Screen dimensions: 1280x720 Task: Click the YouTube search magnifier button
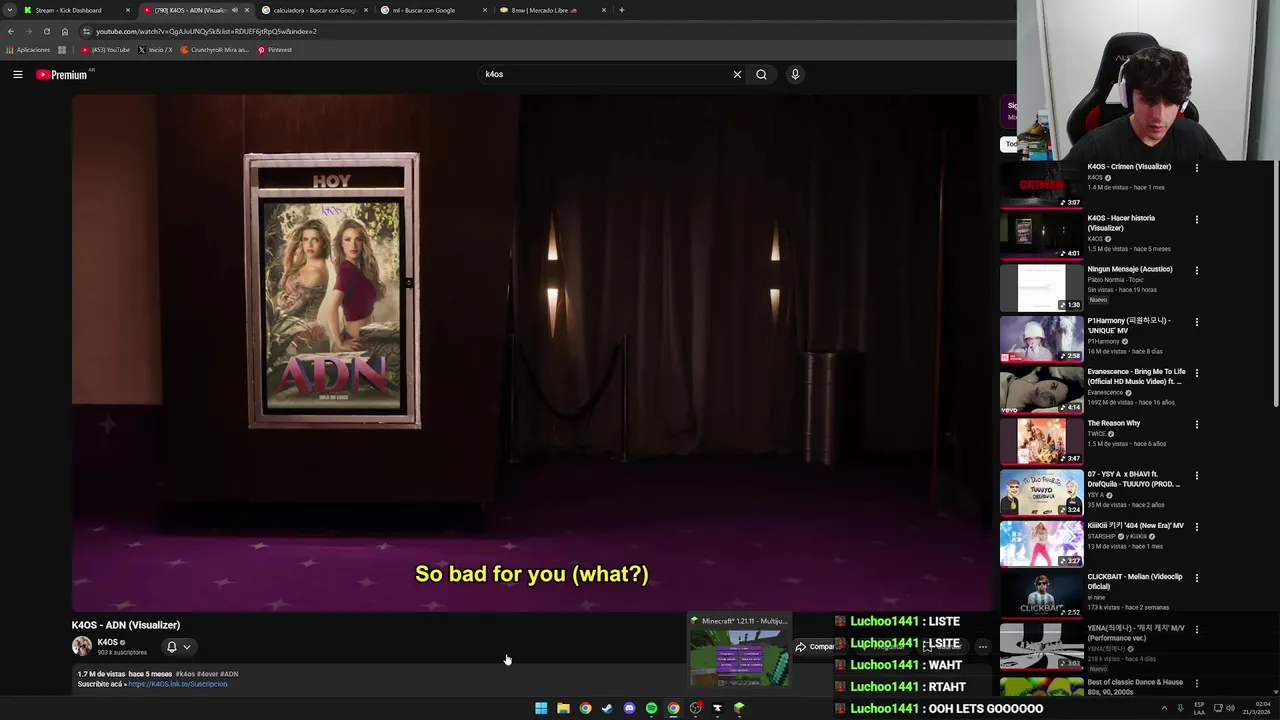pyautogui.click(x=761, y=74)
